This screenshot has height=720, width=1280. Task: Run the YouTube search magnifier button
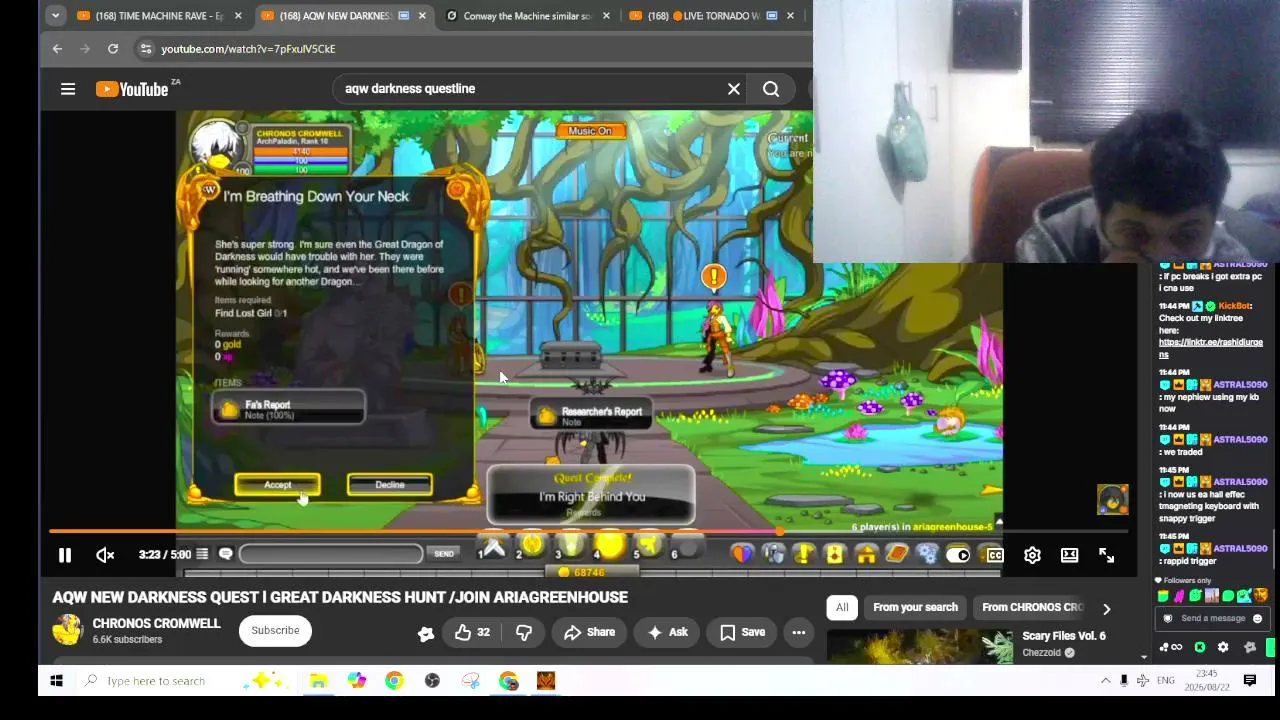click(x=771, y=89)
